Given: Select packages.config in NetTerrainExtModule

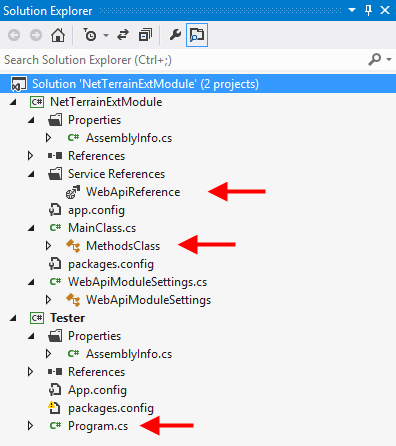Looking at the screenshot, I should click(x=111, y=264).
